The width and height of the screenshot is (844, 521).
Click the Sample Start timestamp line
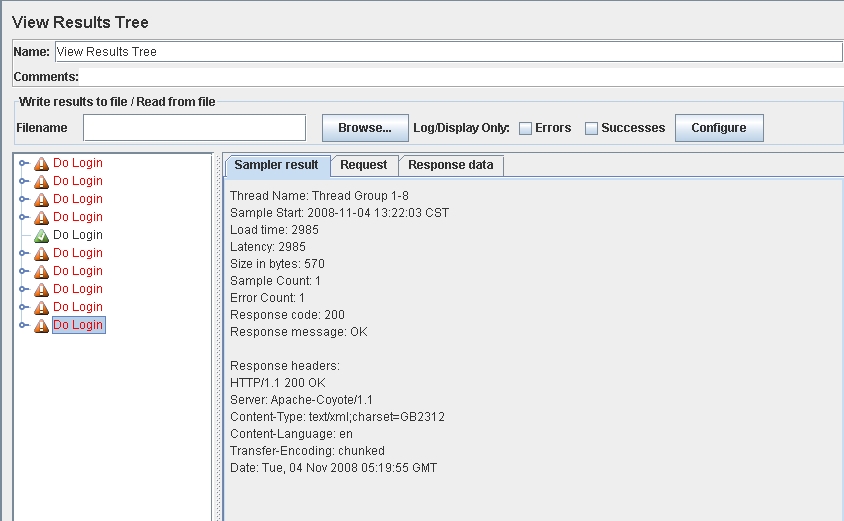point(339,213)
